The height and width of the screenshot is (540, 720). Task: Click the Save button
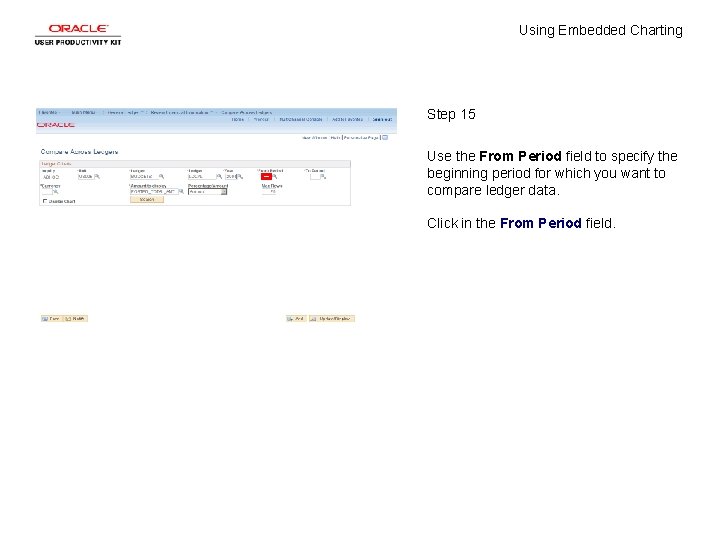click(51, 319)
